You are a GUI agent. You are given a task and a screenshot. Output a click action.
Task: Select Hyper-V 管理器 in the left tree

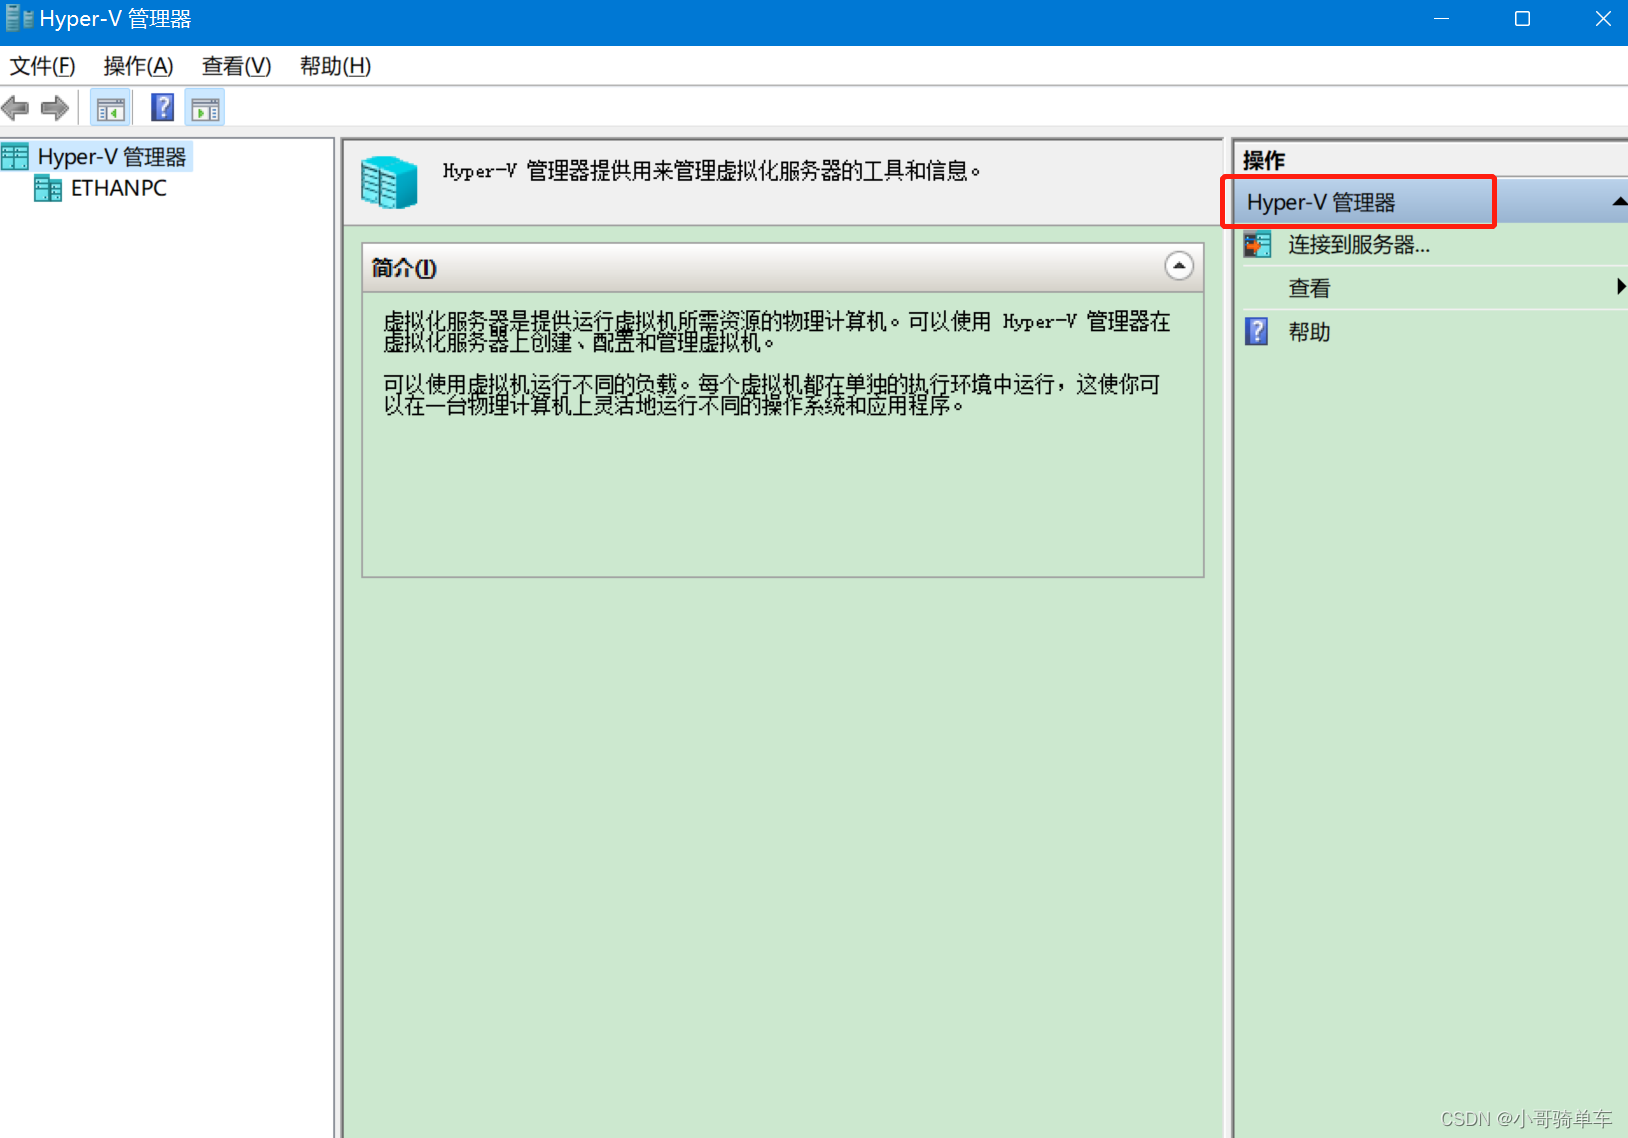point(112,157)
